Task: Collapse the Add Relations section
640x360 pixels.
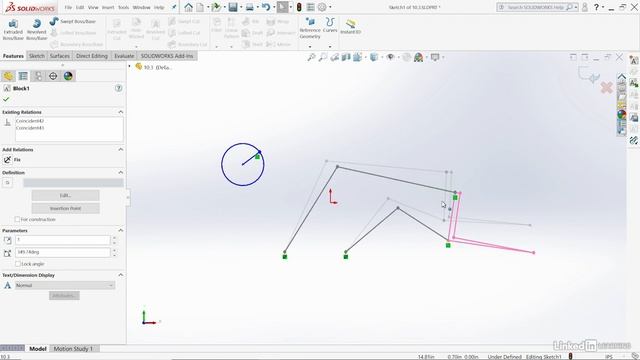Action: pos(120,149)
